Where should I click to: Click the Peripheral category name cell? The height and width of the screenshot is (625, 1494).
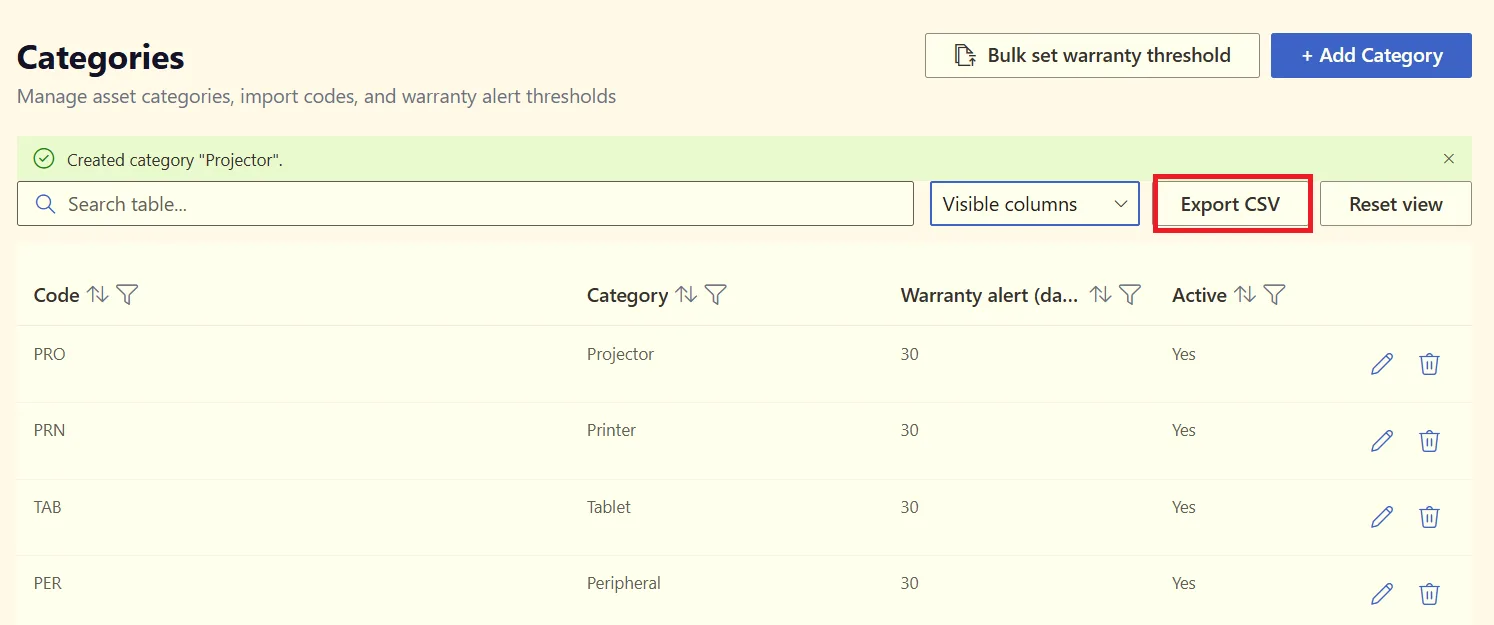click(x=624, y=583)
